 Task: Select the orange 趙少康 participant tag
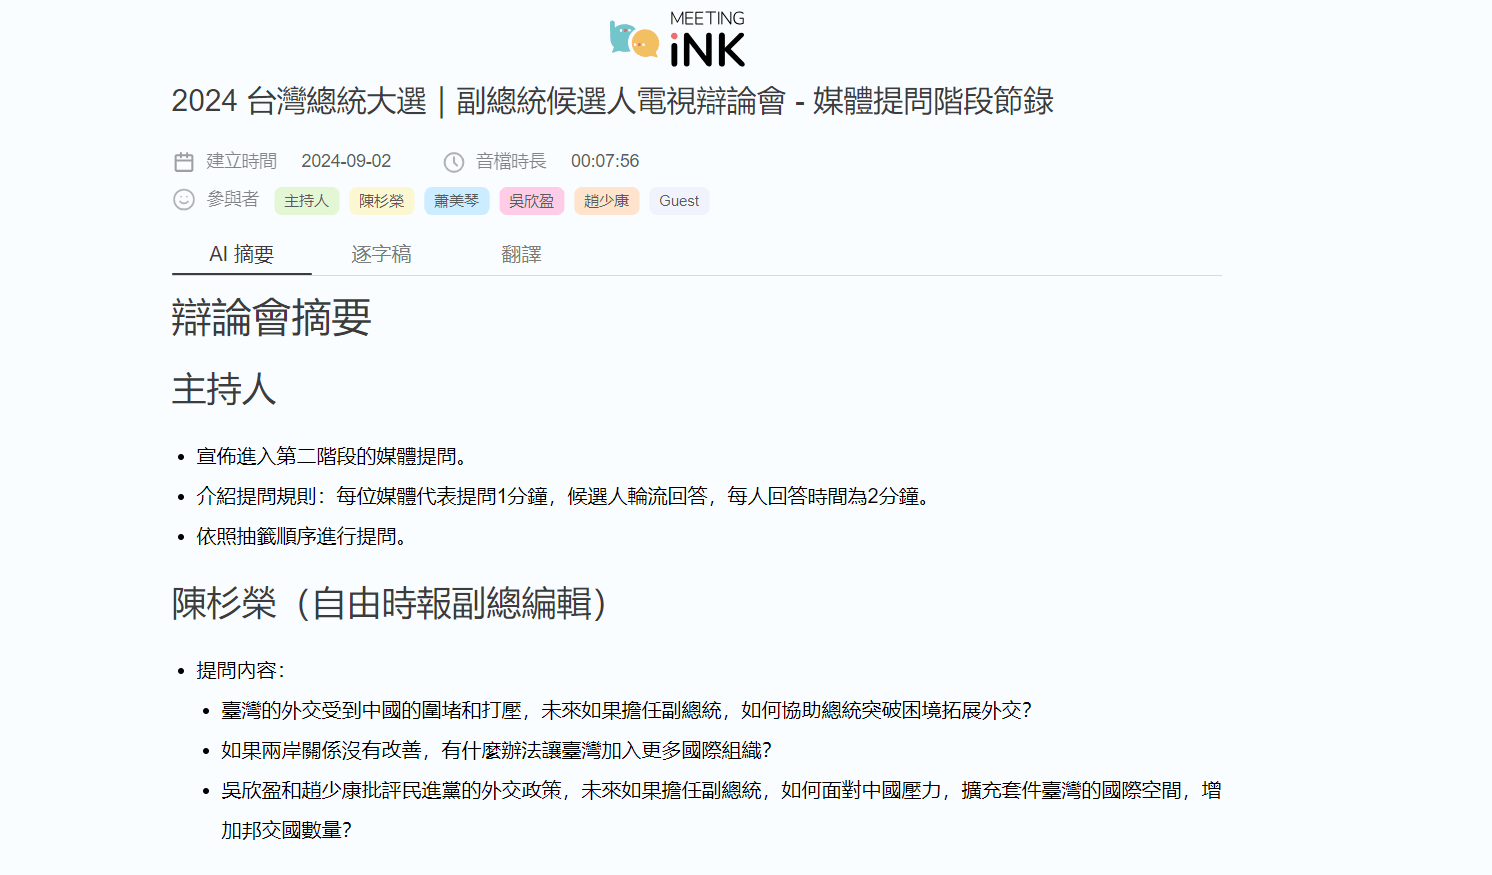606,201
